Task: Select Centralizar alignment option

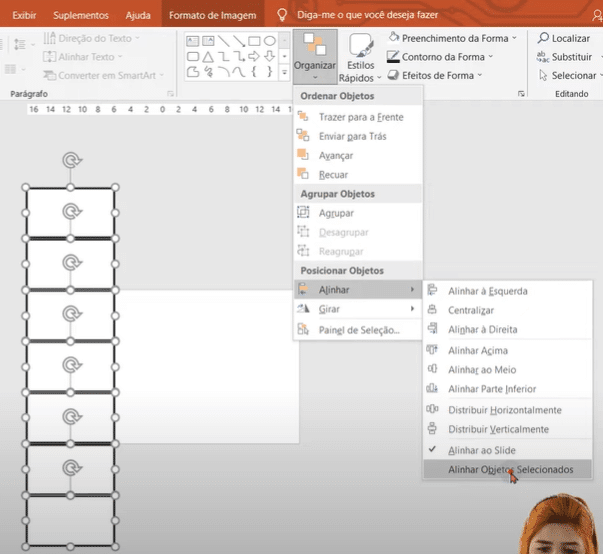Action: click(x=507, y=310)
